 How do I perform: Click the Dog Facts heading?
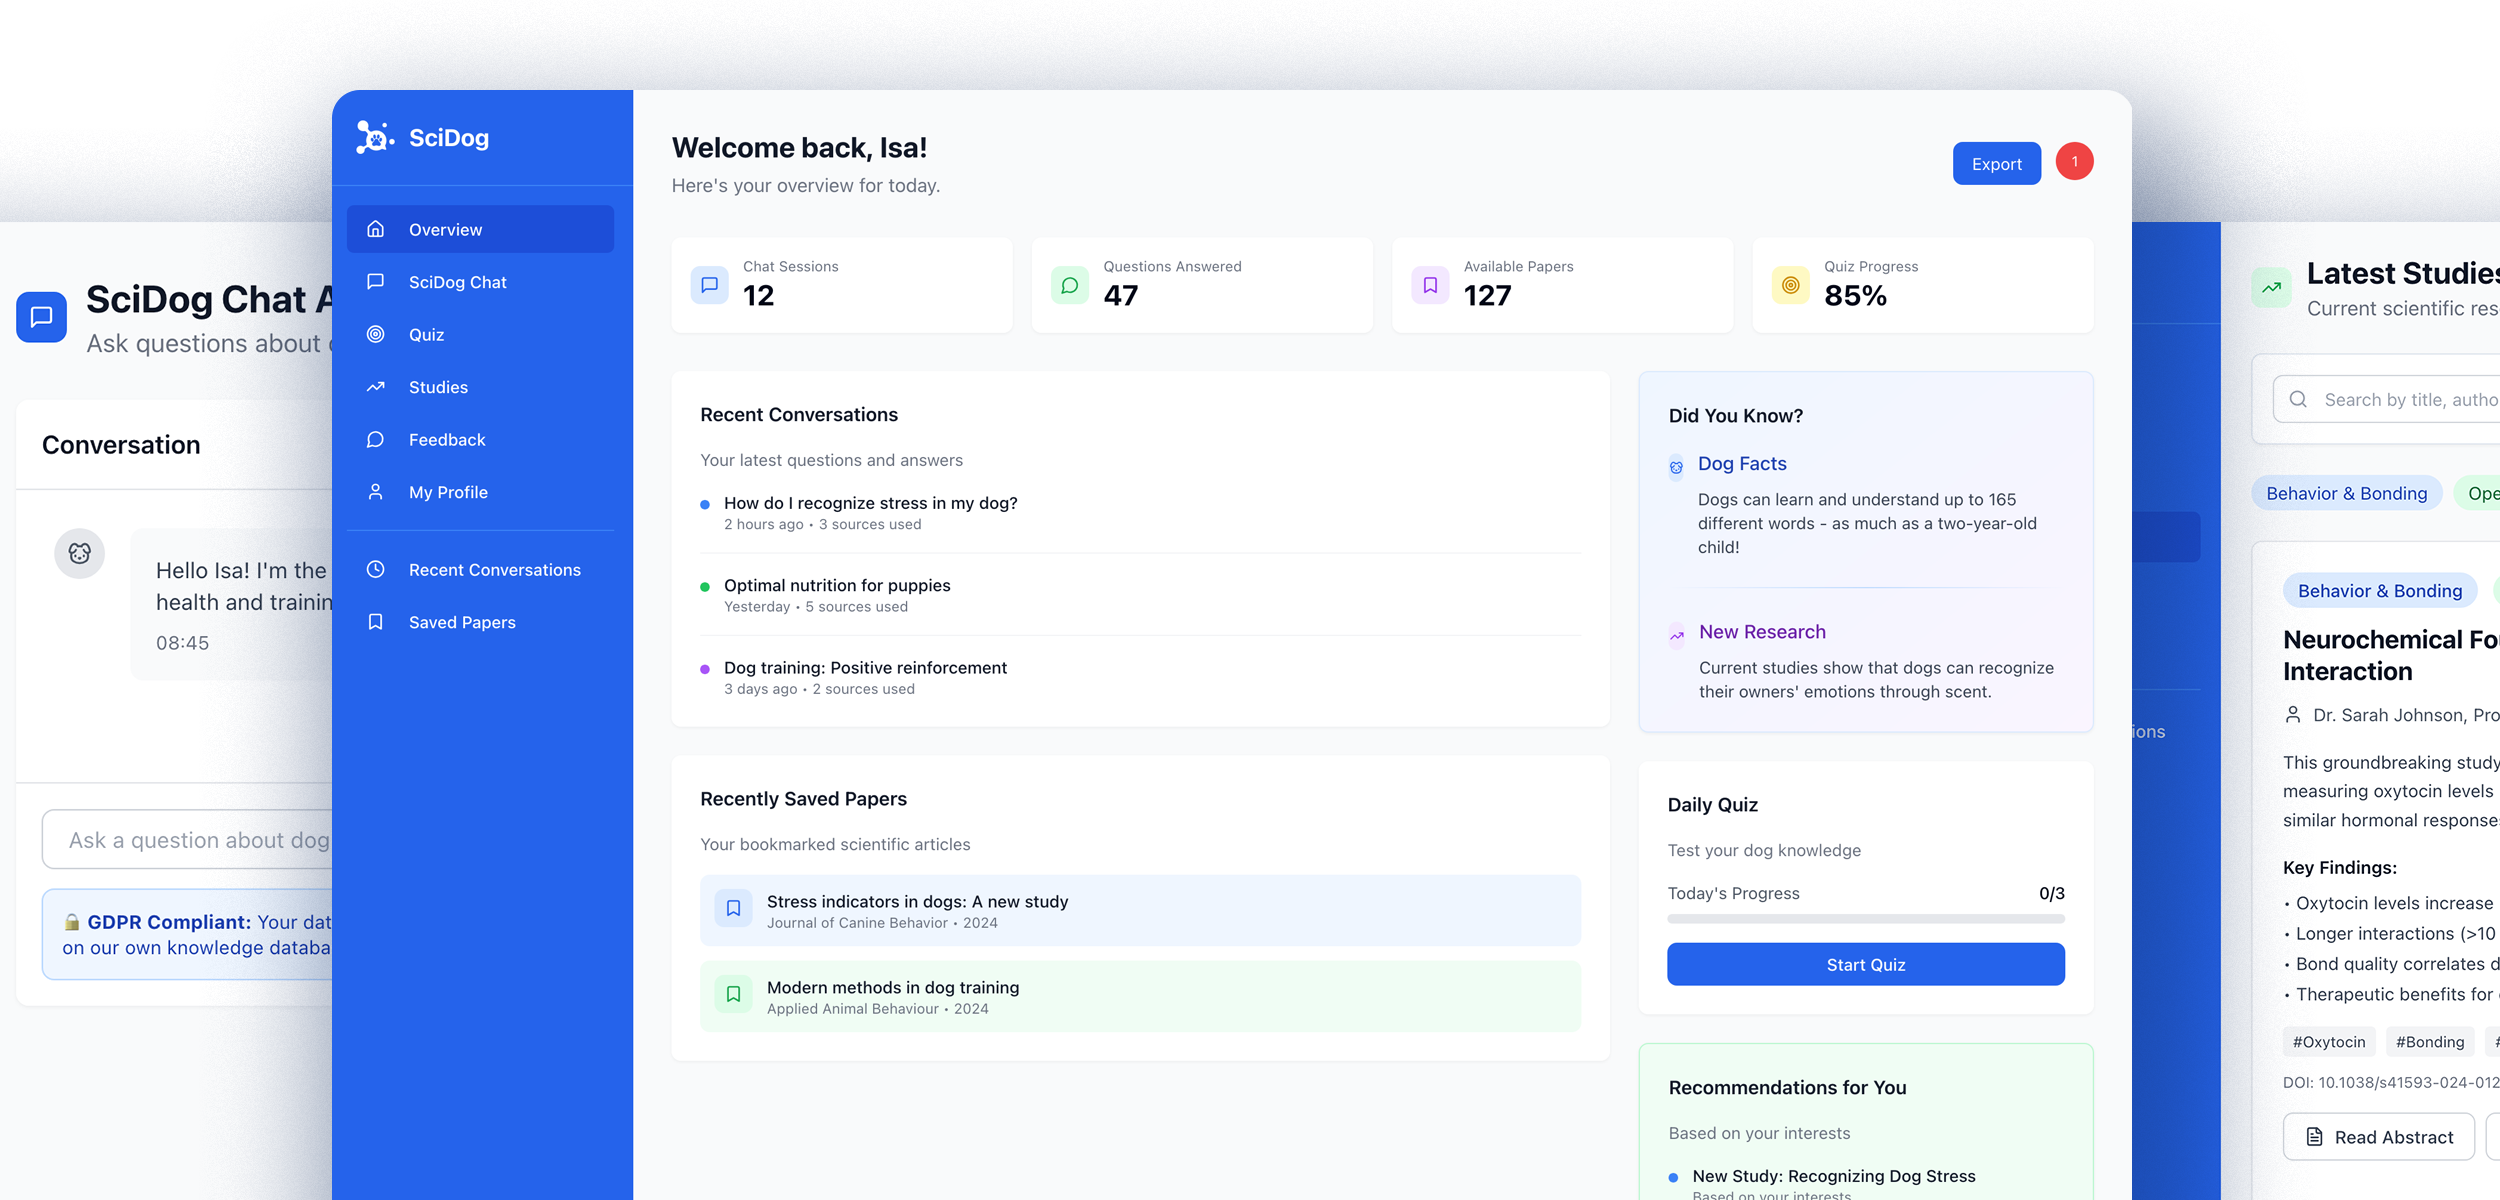(x=1742, y=463)
